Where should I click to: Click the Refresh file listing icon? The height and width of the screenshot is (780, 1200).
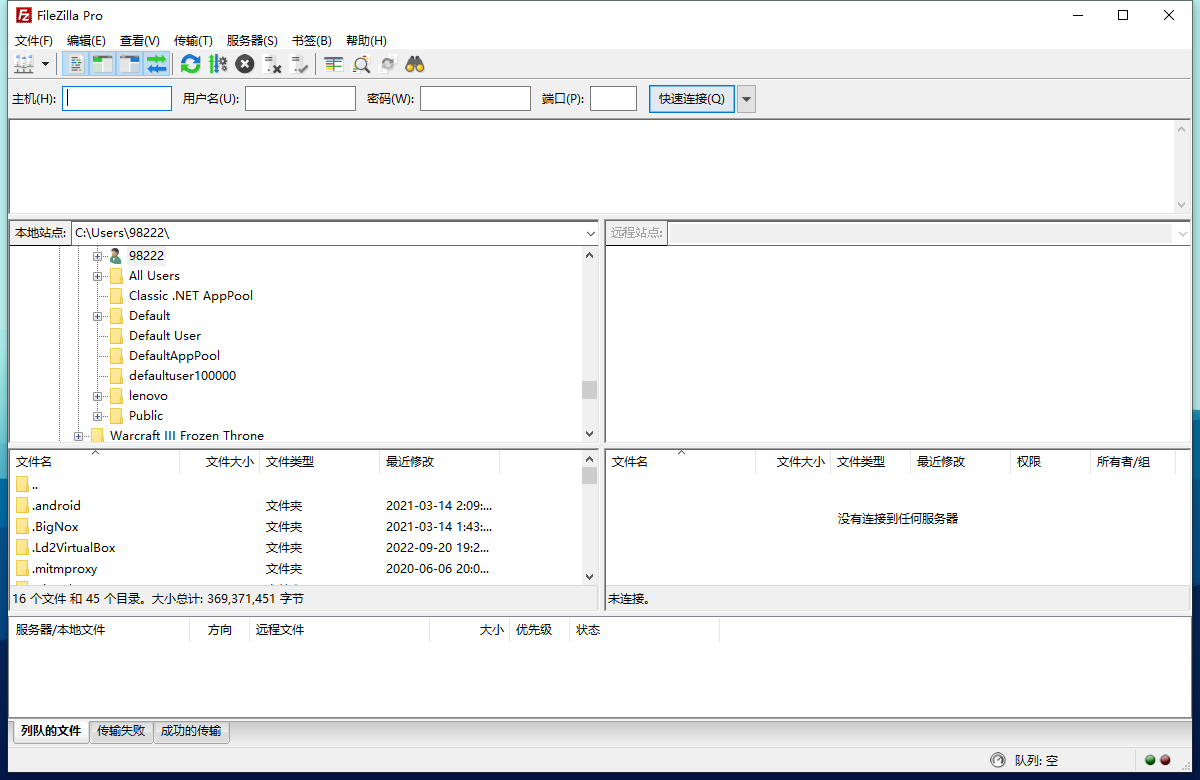click(x=190, y=64)
